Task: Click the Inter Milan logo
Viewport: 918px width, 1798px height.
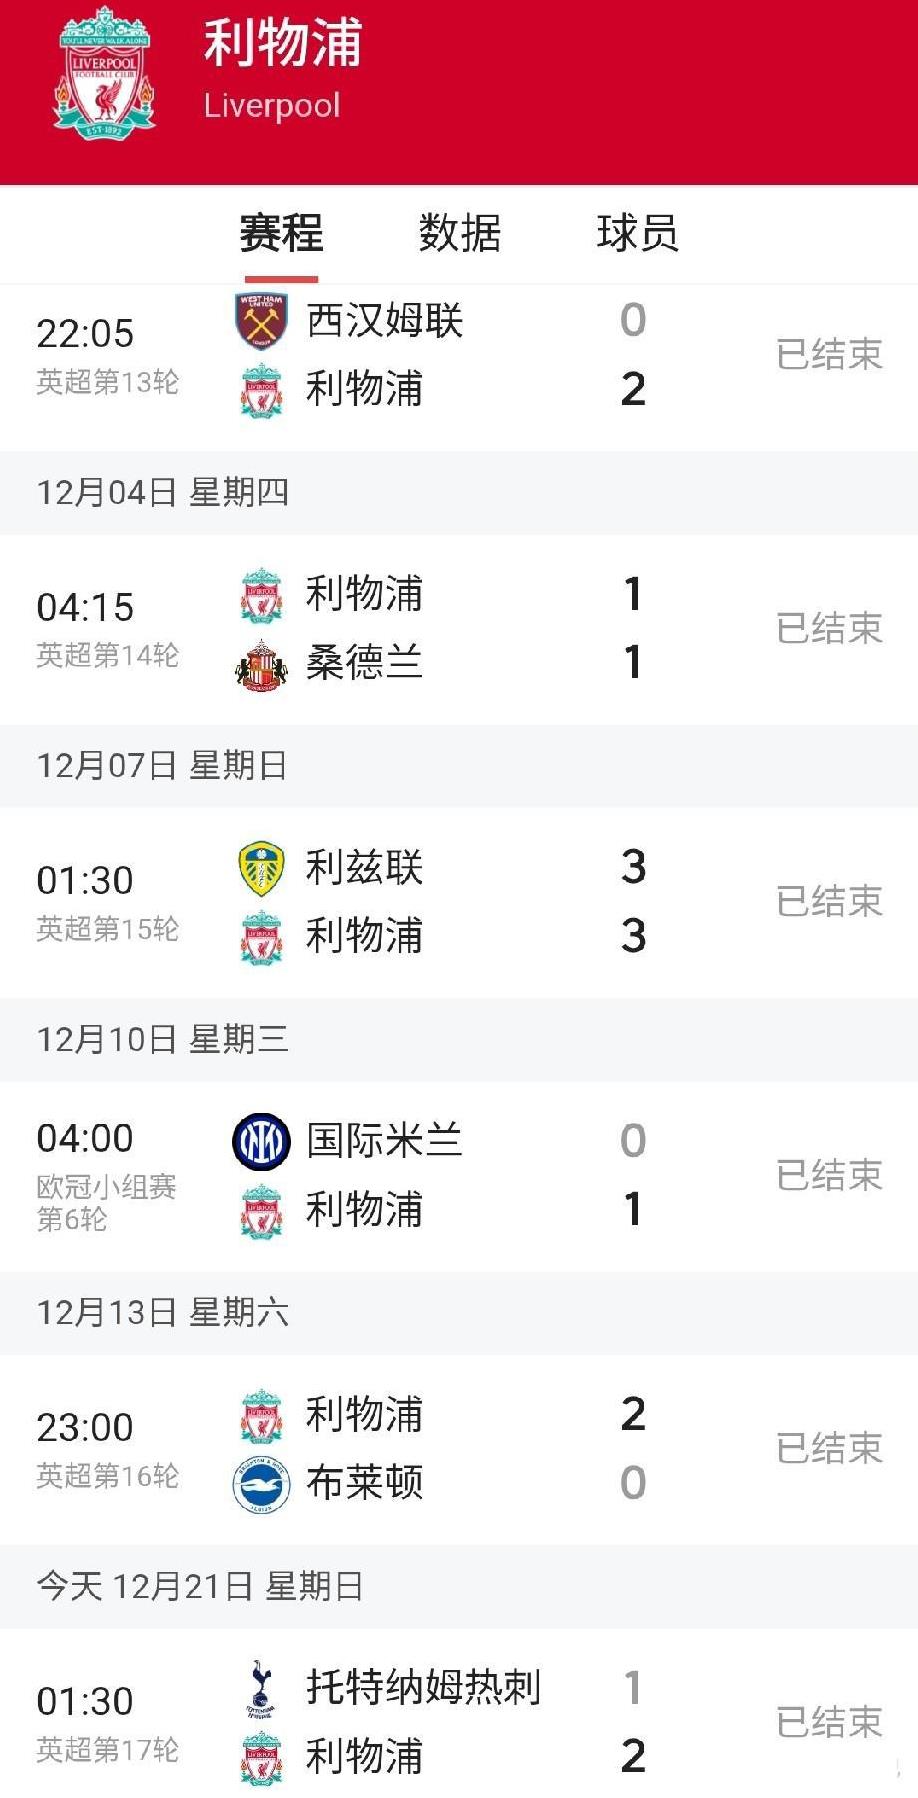Action: click(x=261, y=1141)
